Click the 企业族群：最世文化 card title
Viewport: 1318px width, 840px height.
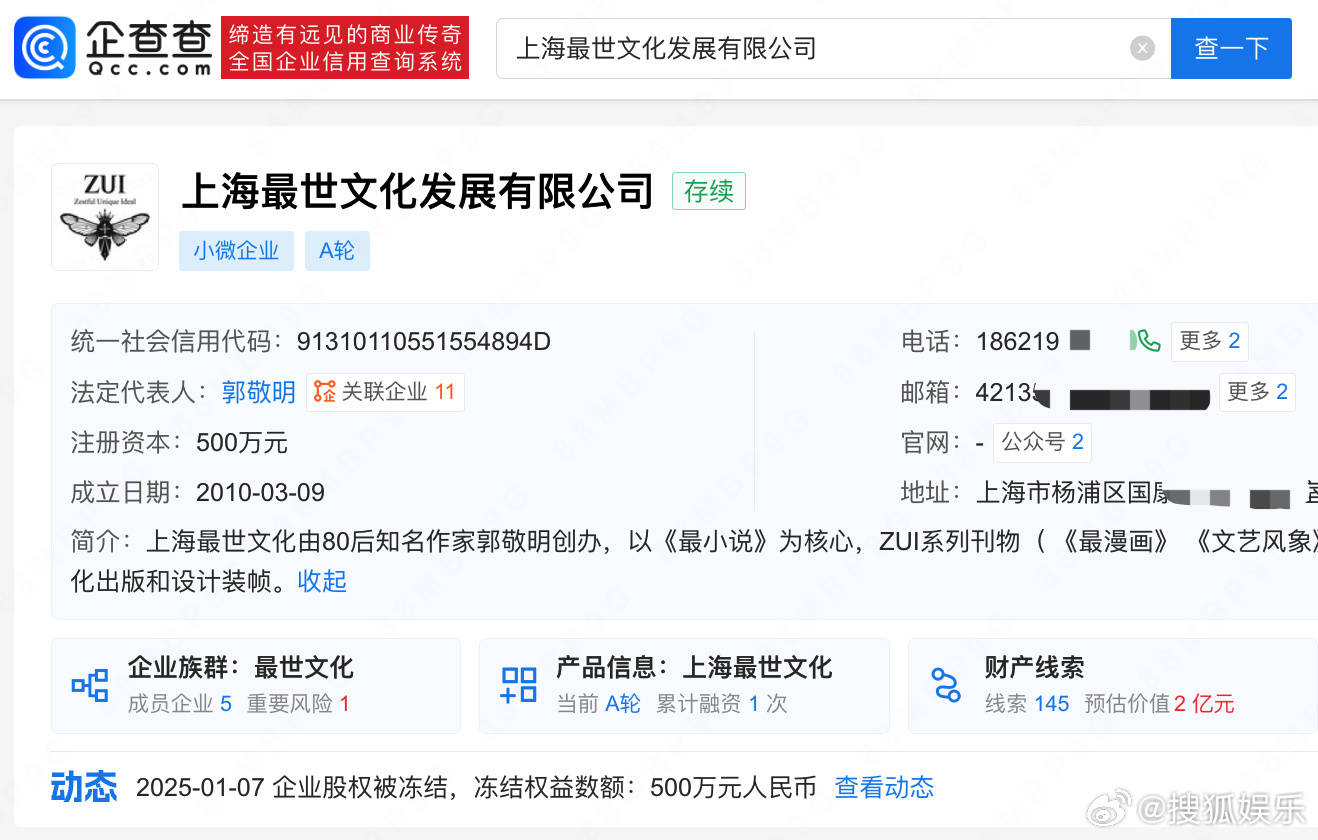click(241, 667)
